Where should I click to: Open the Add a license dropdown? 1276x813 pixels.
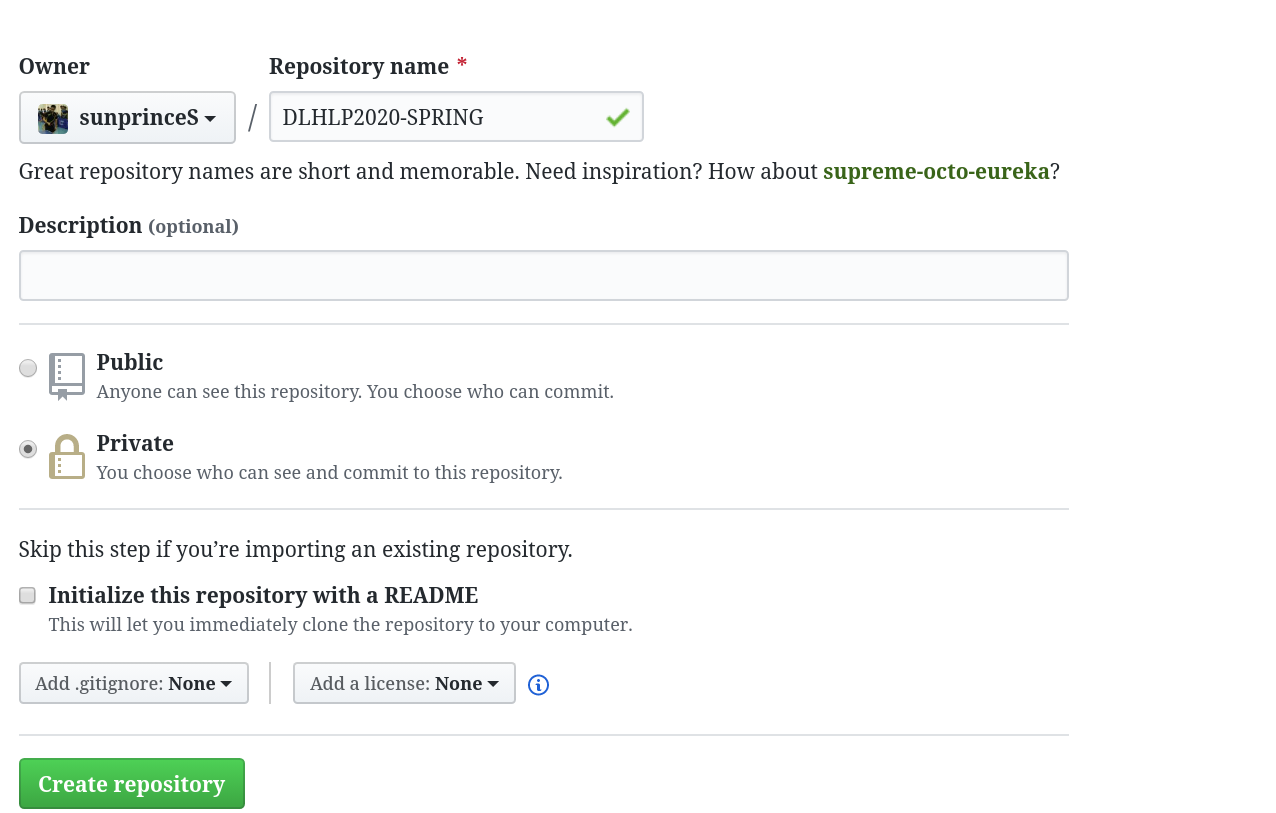(404, 683)
